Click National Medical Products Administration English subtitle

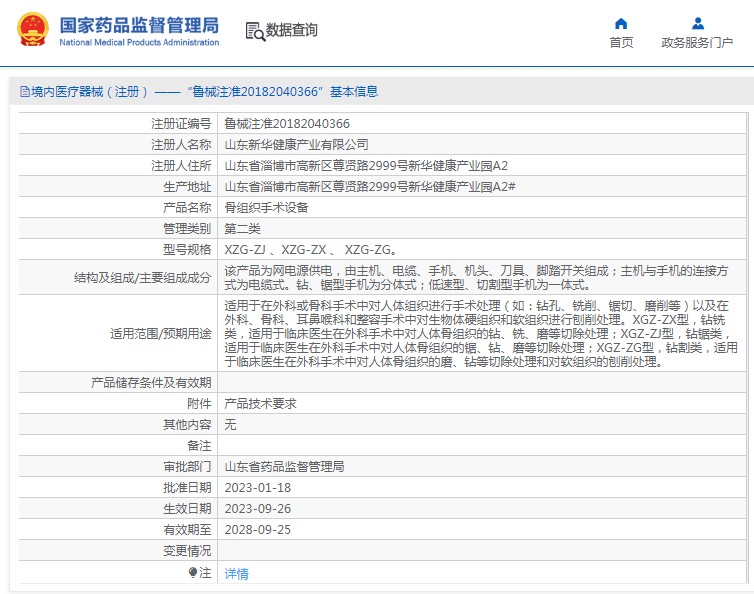click(x=139, y=42)
